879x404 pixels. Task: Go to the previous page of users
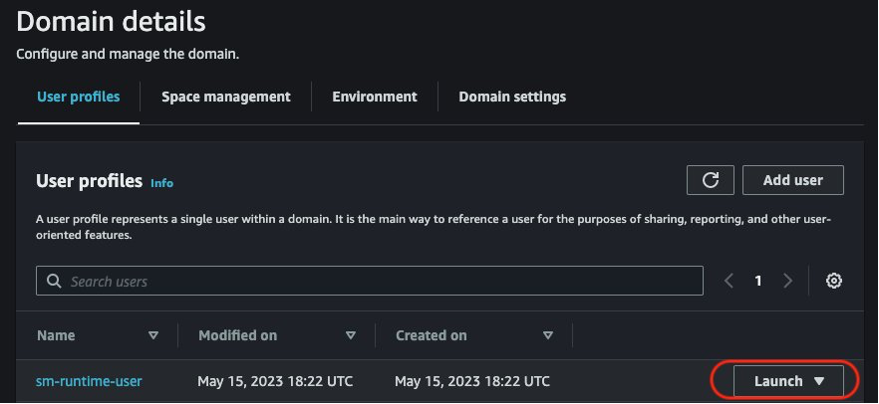click(x=729, y=281)
